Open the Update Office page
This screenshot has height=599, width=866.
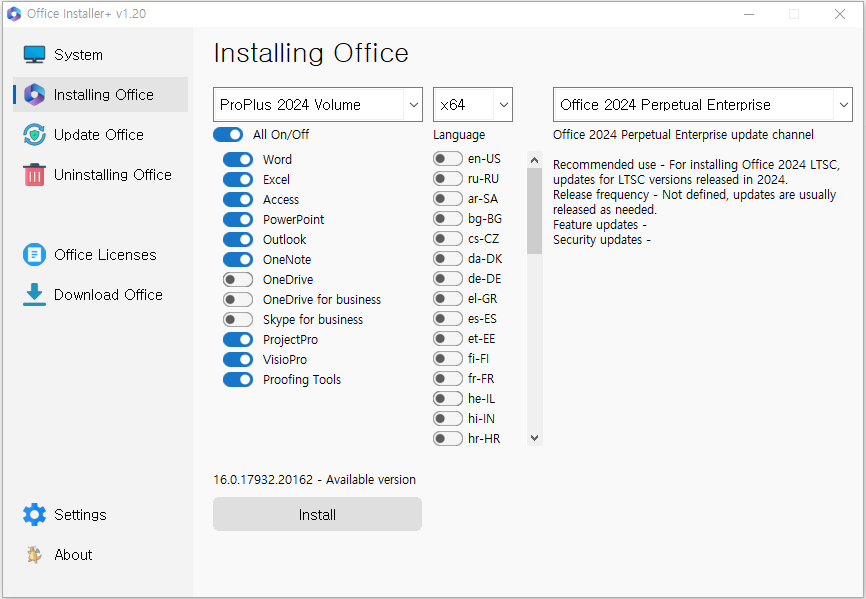tap(101, 135)
